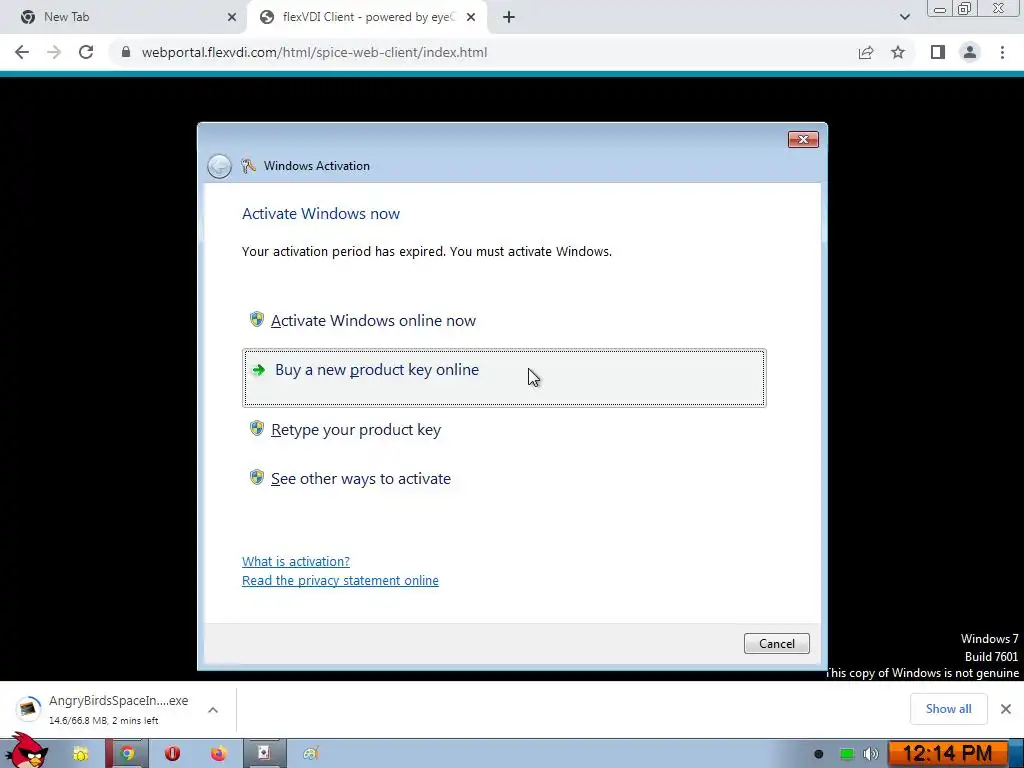
Task: Click the back arrow in Windows Activation dialog
Action: 219,166
